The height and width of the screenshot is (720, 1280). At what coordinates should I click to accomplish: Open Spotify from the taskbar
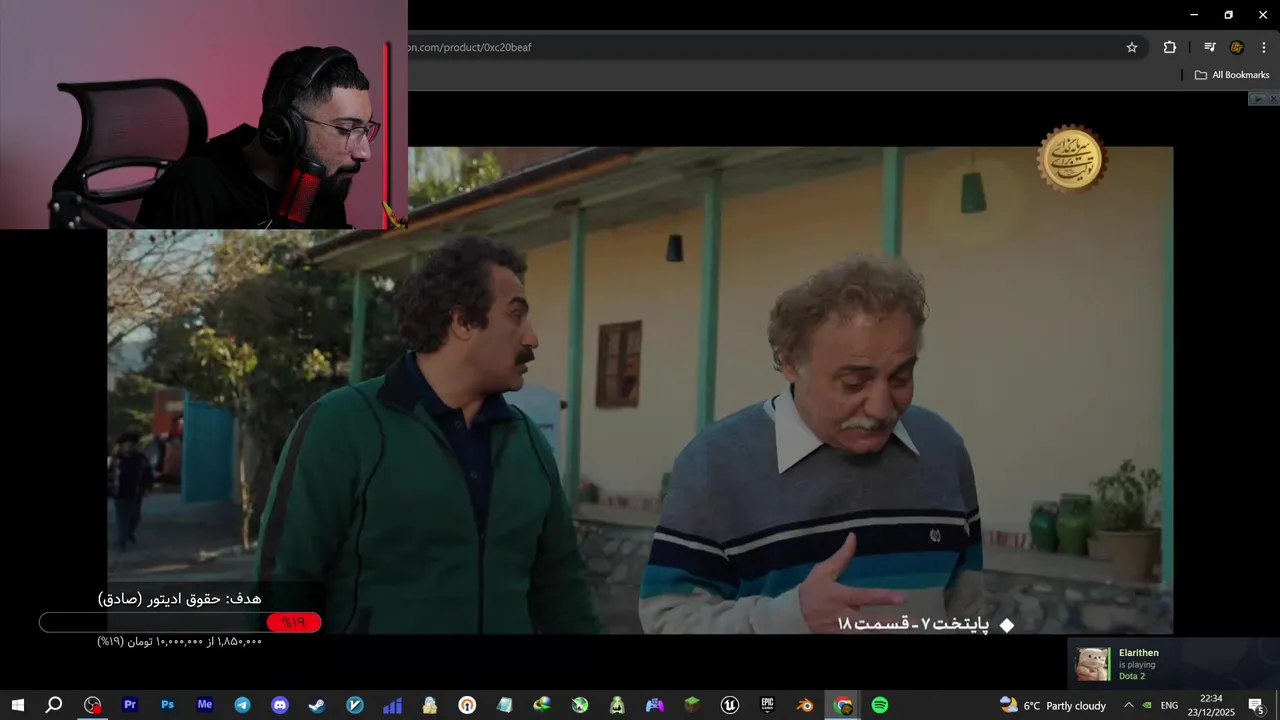click(x=880, y=705)
